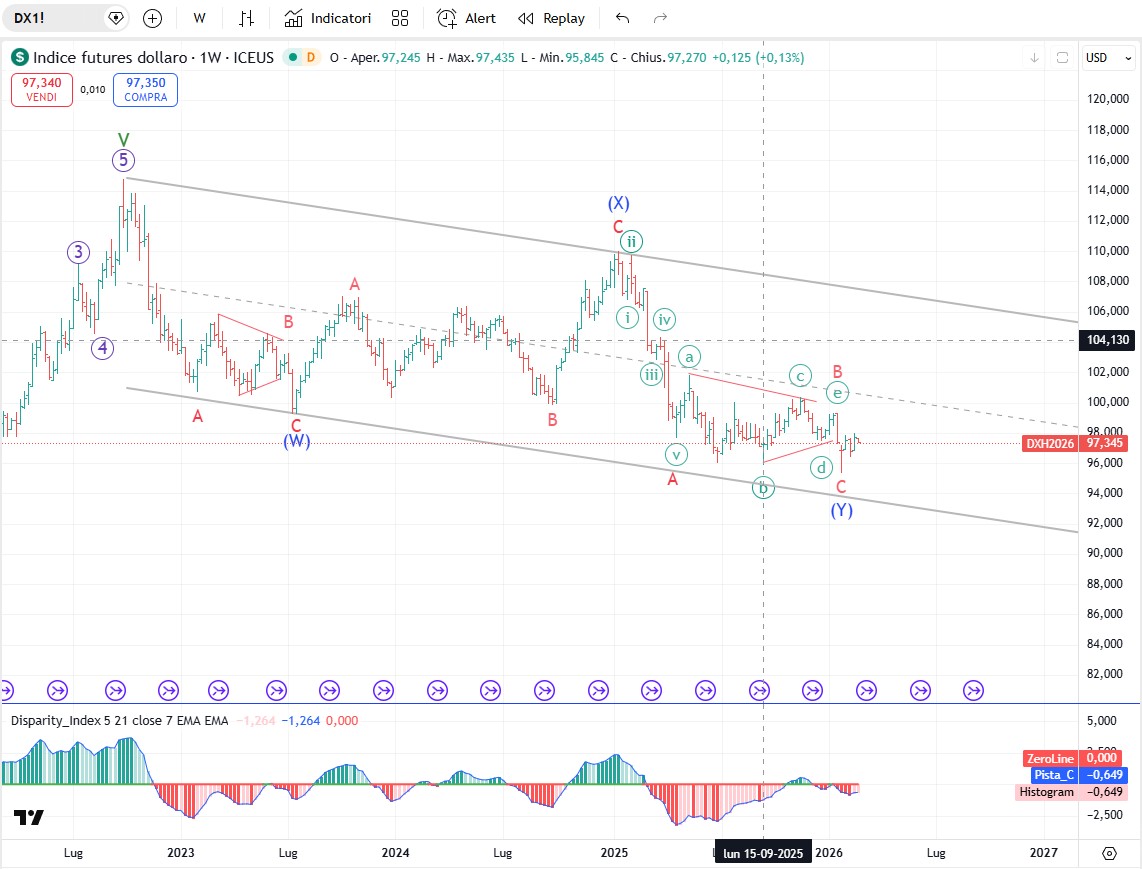Select the circled 5 wave label

pyautogui.click(x=123, y=160)
